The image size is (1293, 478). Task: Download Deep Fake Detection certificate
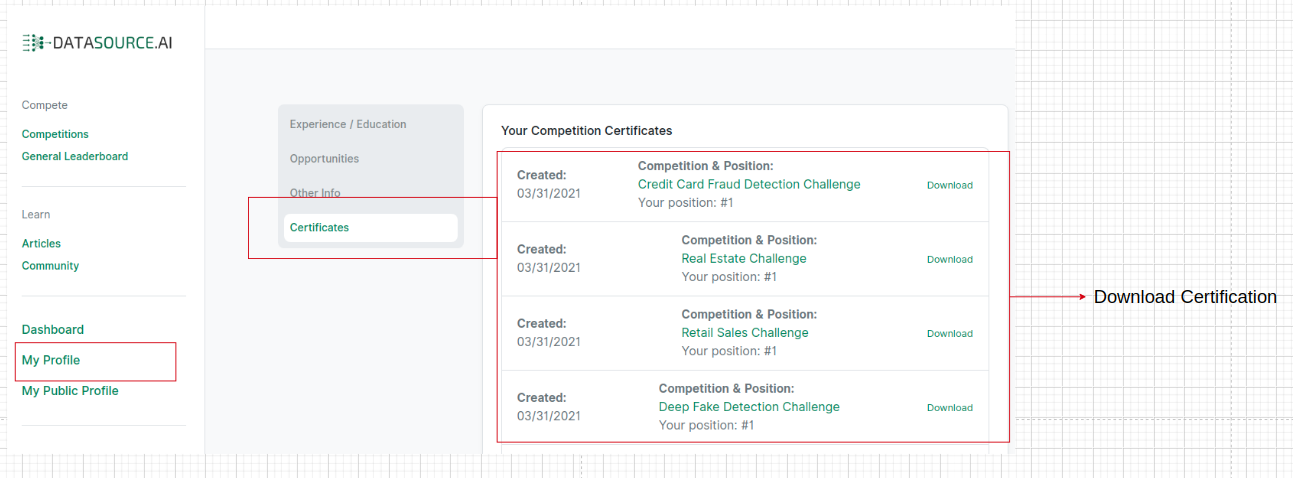click(949, 407)
